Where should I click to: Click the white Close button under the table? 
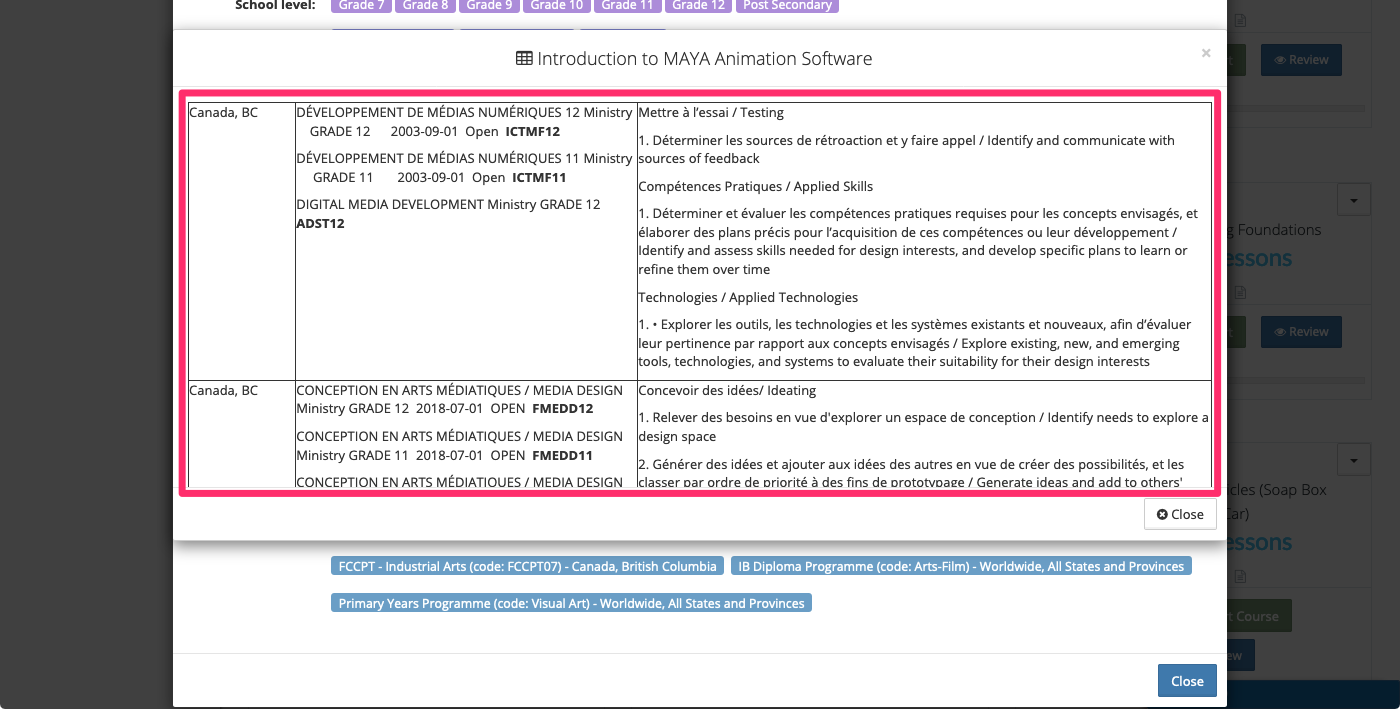point(1180,514)
